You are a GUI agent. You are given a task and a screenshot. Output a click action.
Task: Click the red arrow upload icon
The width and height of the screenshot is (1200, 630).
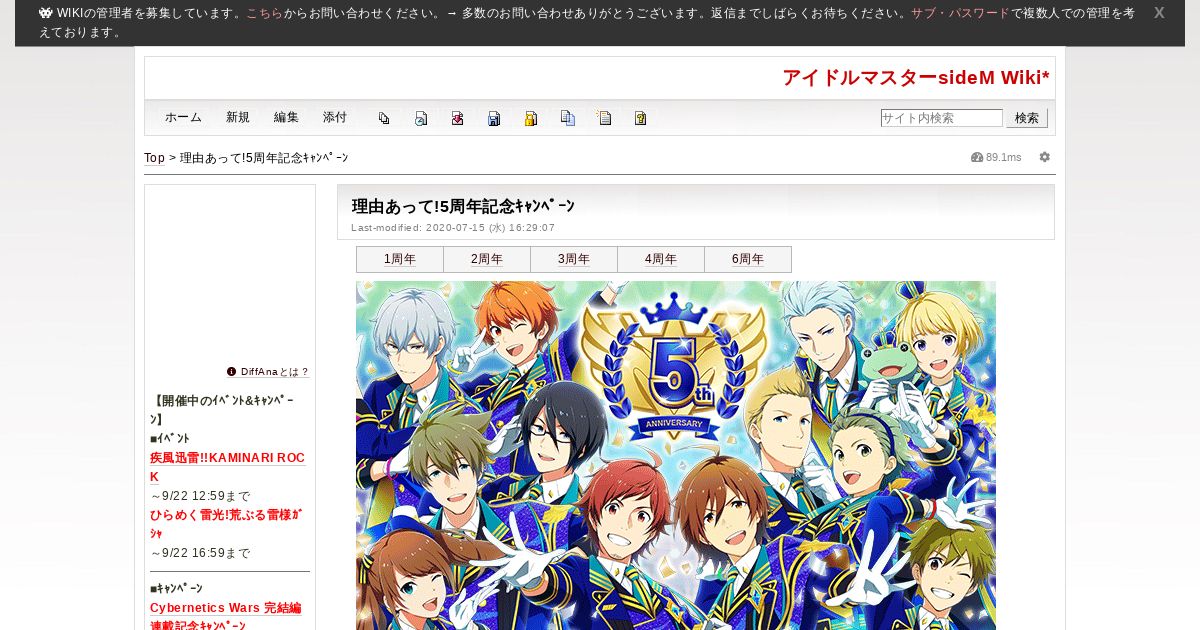[457, 118]
